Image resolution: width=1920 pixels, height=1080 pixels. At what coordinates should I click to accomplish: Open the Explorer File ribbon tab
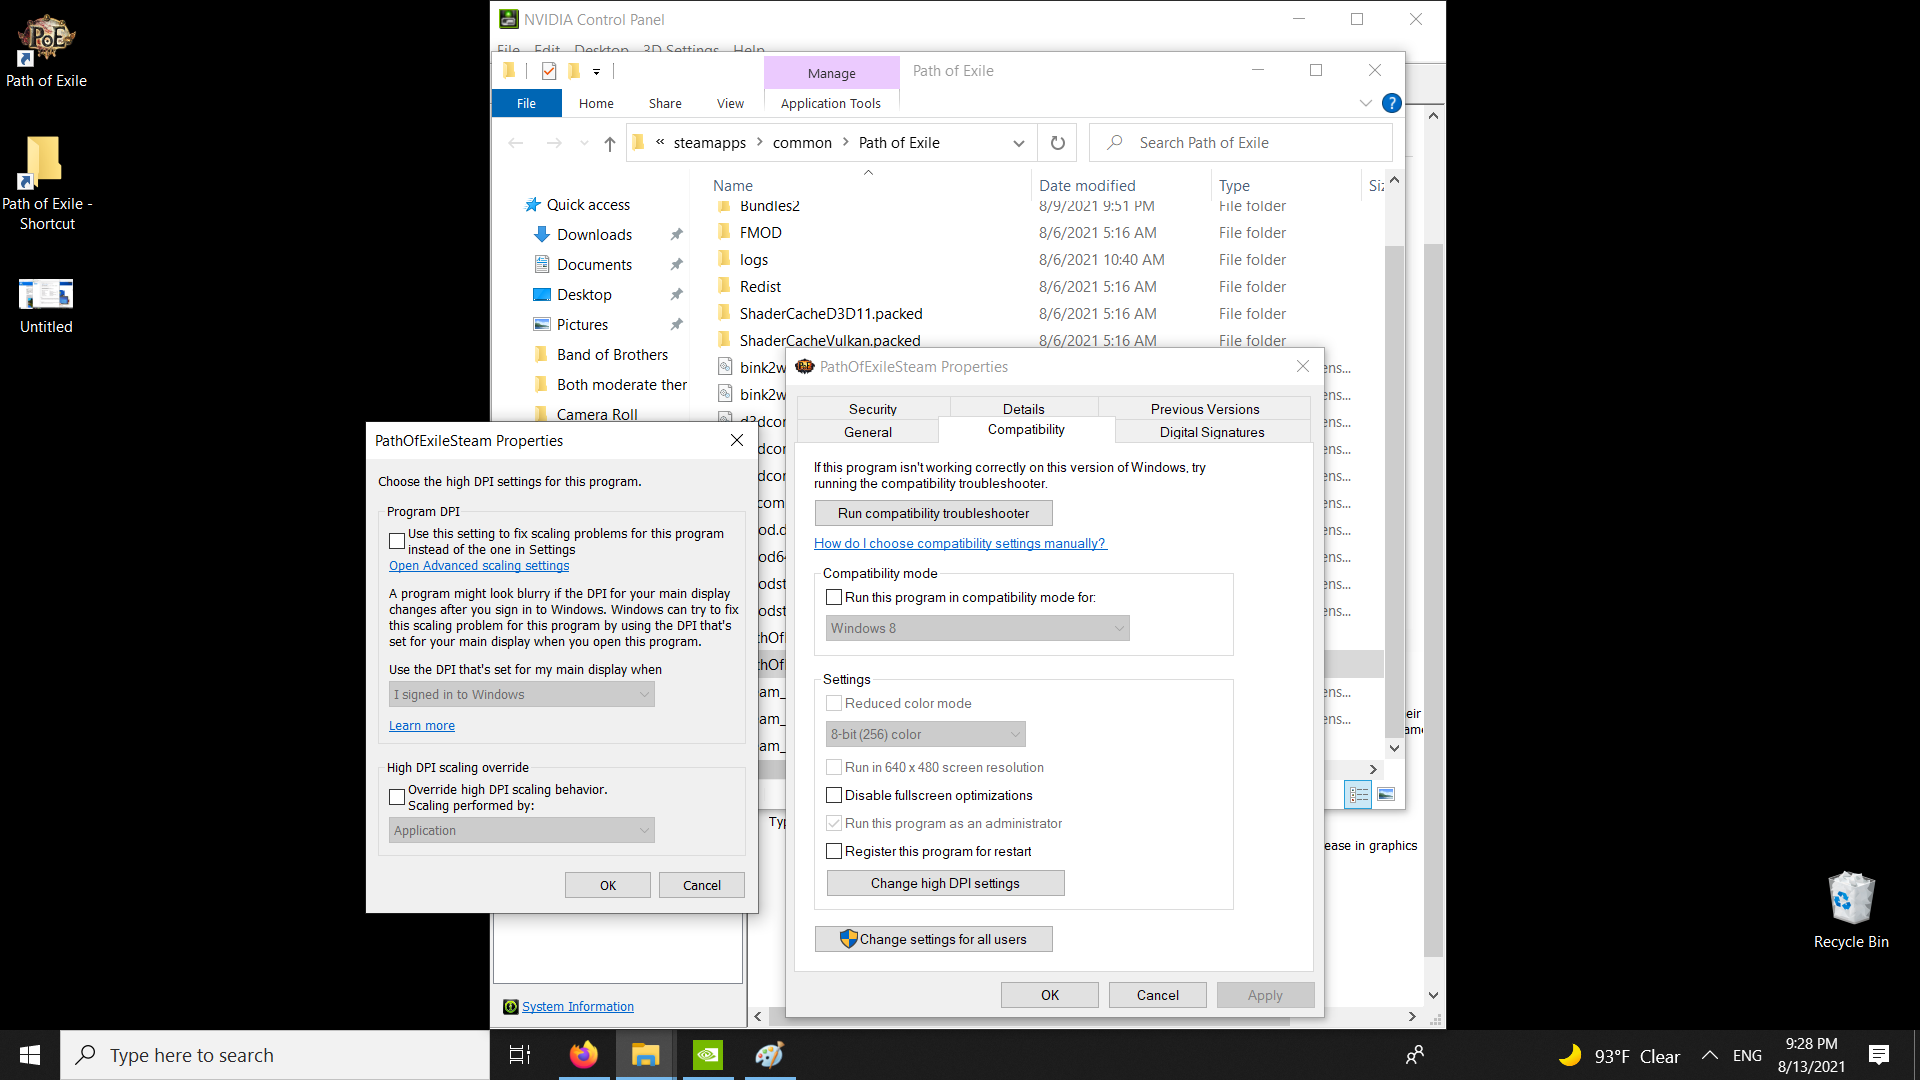(x=526, y=103)
